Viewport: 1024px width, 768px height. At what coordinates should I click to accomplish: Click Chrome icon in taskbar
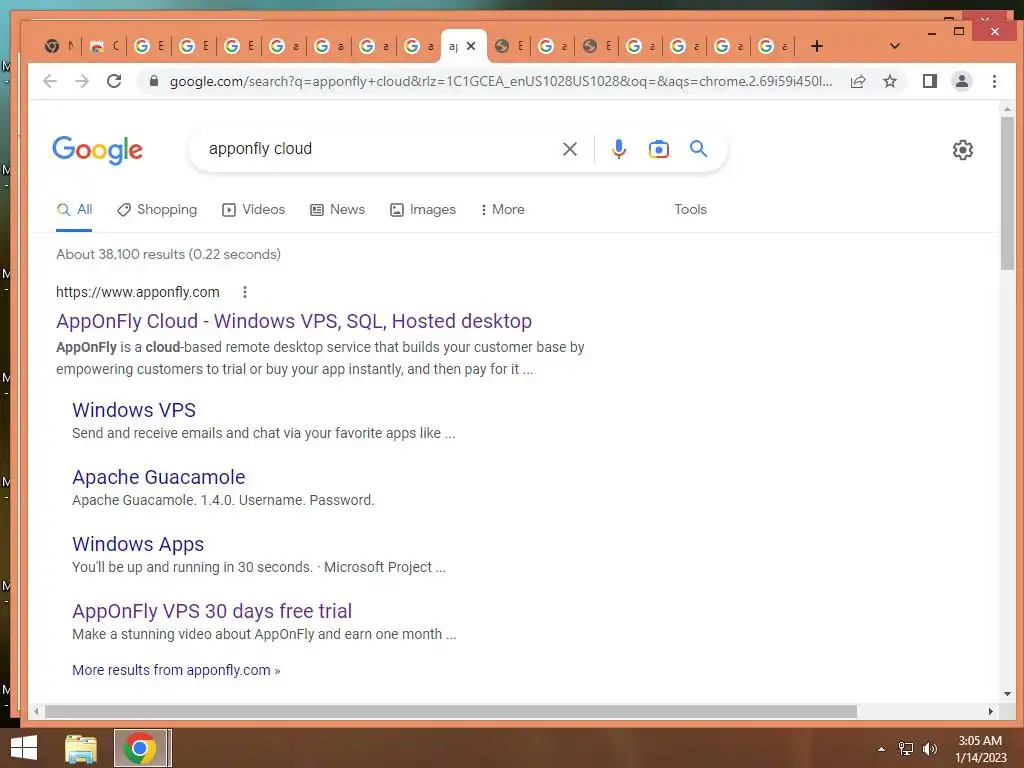(140, 748)
